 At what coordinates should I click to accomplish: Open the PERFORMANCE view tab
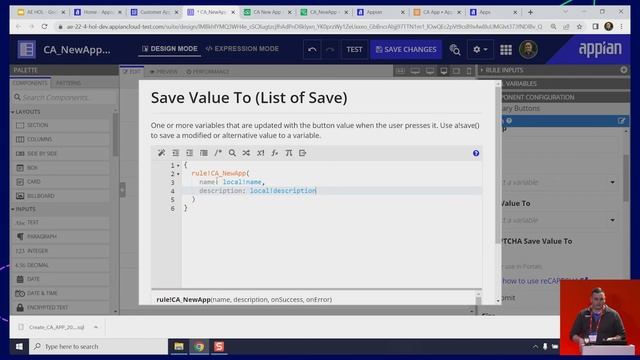pyautogui.click(x=207, y=72)
